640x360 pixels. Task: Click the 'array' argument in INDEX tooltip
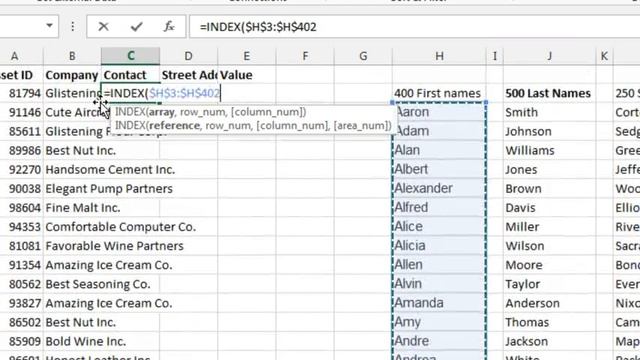click(x=162, y=112)
